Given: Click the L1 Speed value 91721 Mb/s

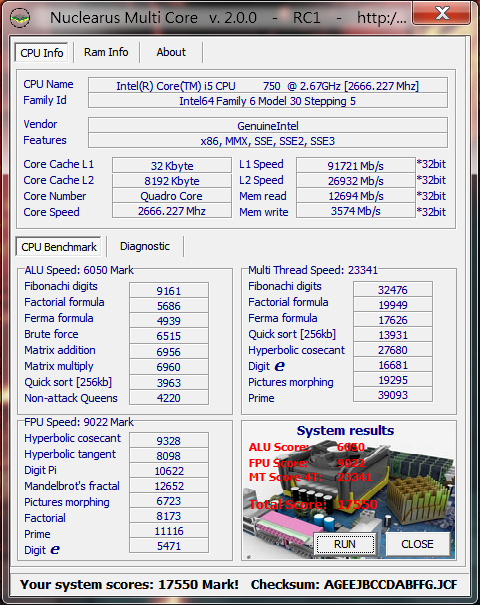Looking at the screenshot, I should point(355,166).
